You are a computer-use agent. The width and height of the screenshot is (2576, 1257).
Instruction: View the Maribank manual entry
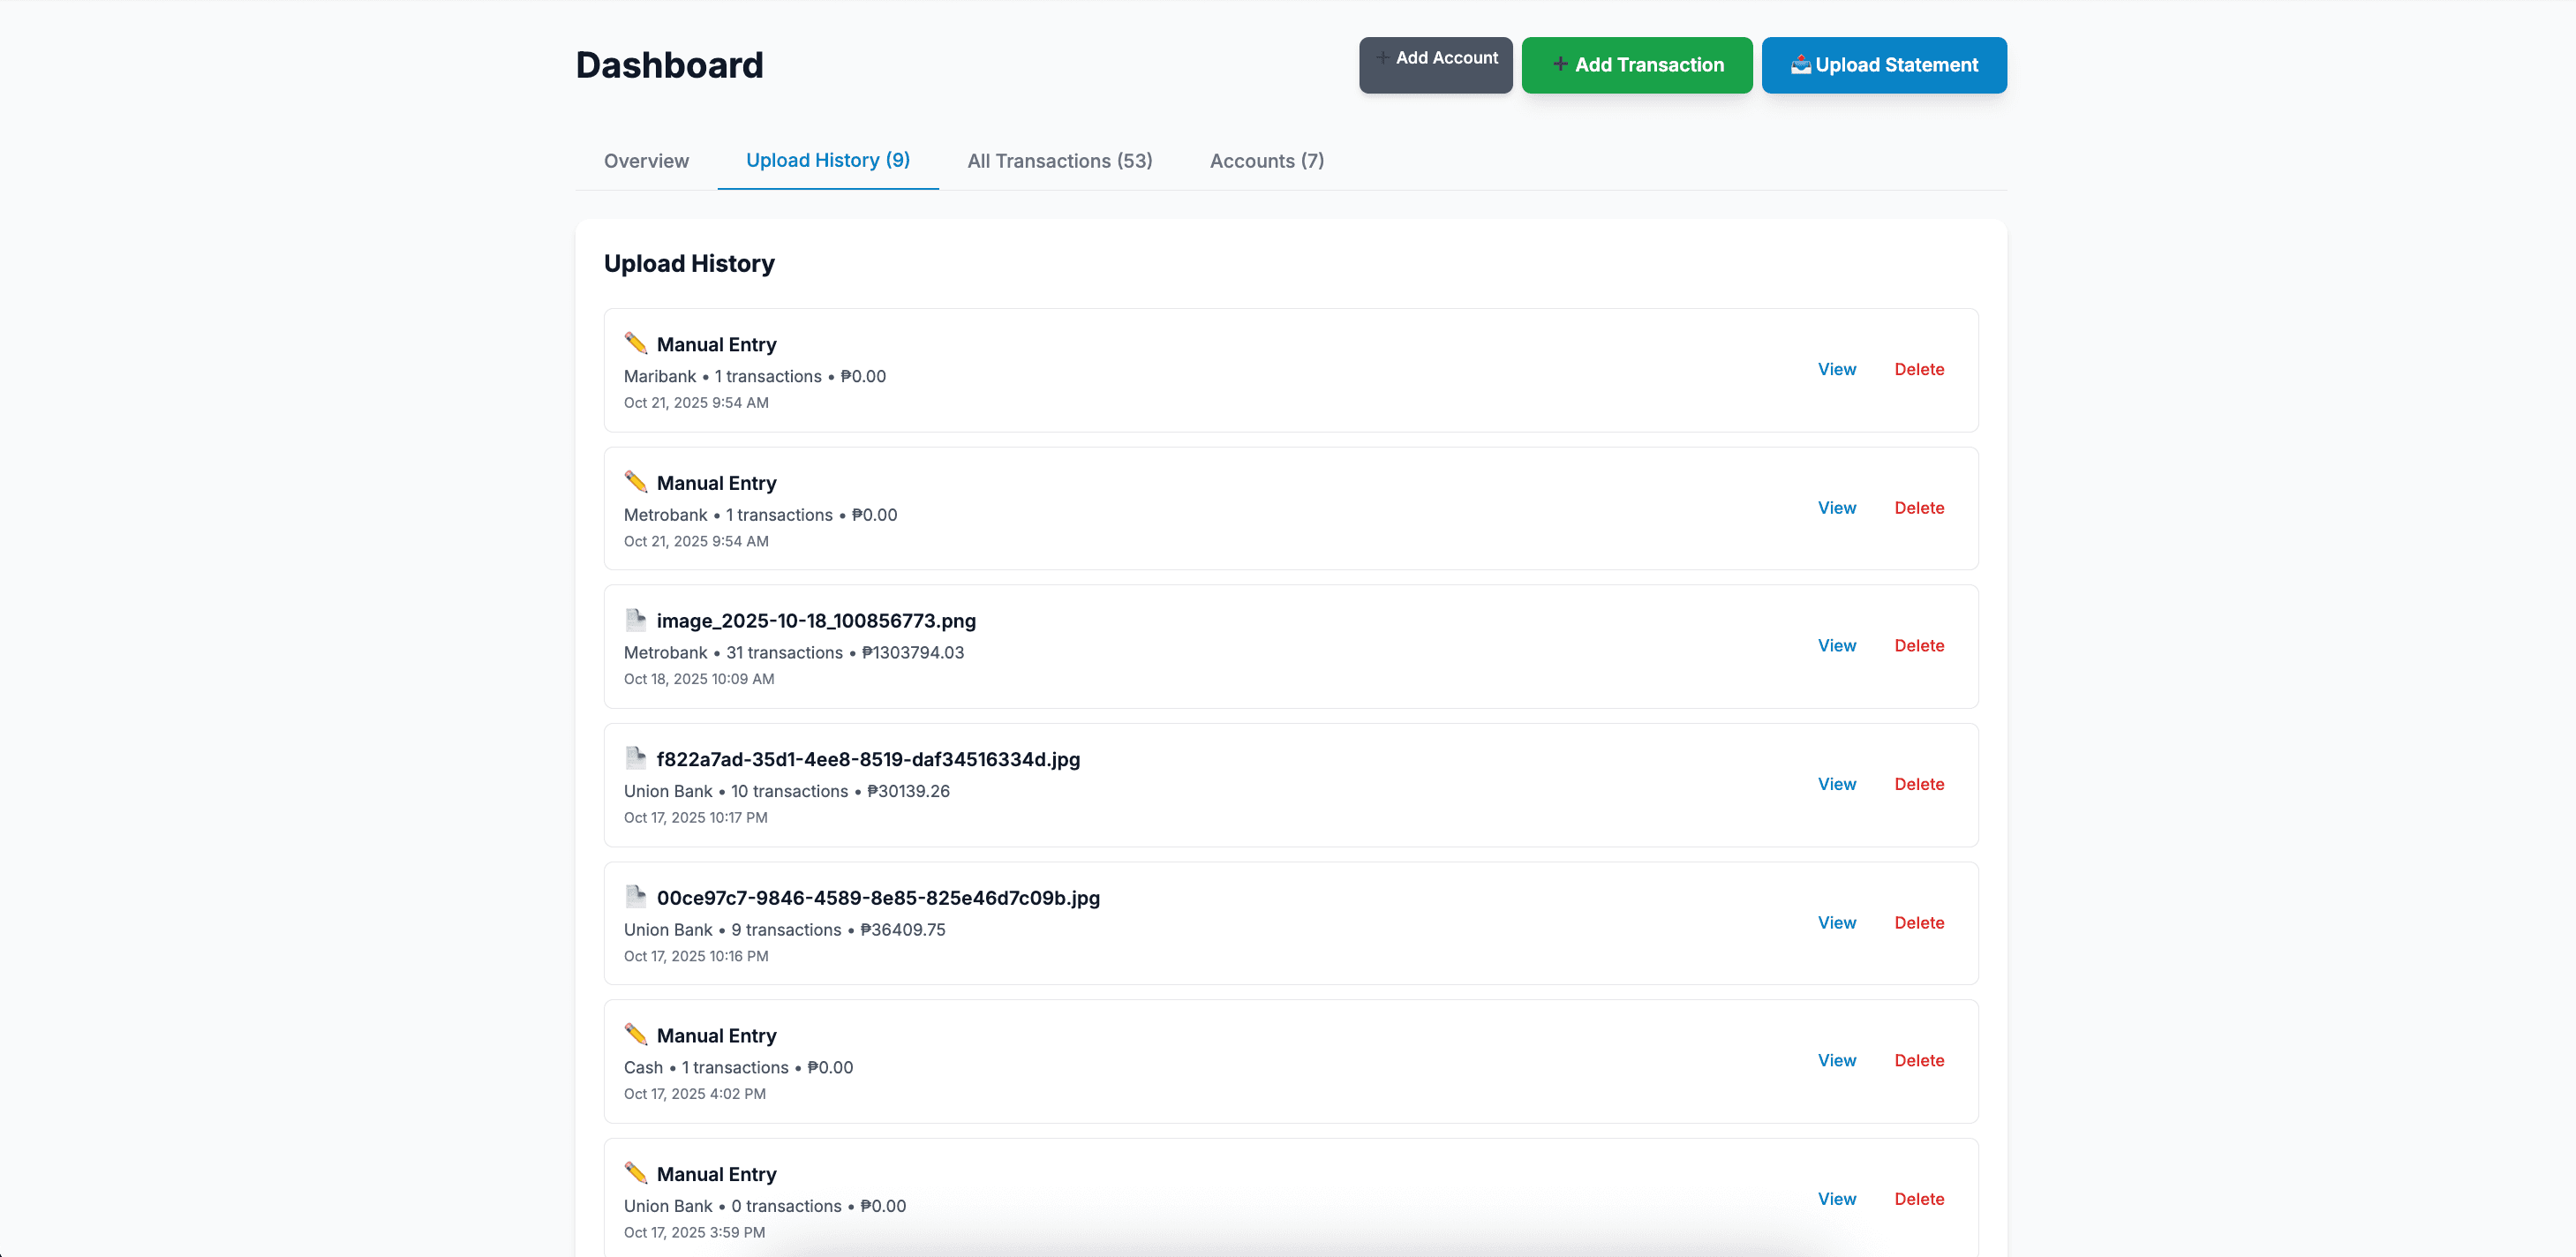point(1836,369)
